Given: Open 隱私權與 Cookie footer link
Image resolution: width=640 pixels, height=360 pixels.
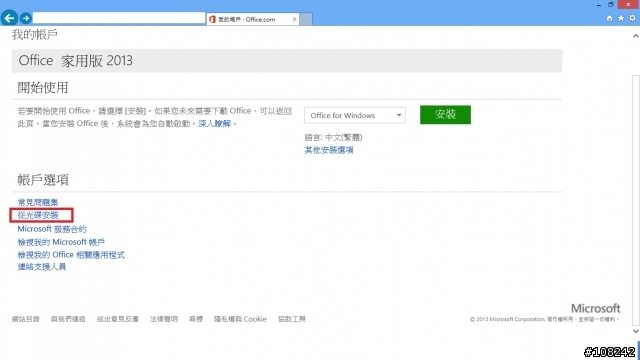Looking at the screenshot, I should click(x=240, y=319).
